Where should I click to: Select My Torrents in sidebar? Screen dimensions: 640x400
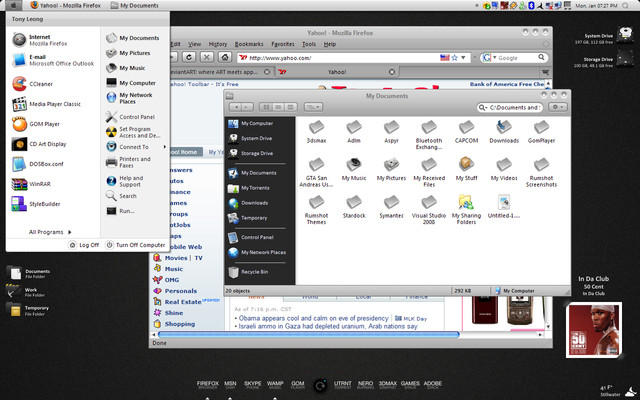(x=249, y=188)
